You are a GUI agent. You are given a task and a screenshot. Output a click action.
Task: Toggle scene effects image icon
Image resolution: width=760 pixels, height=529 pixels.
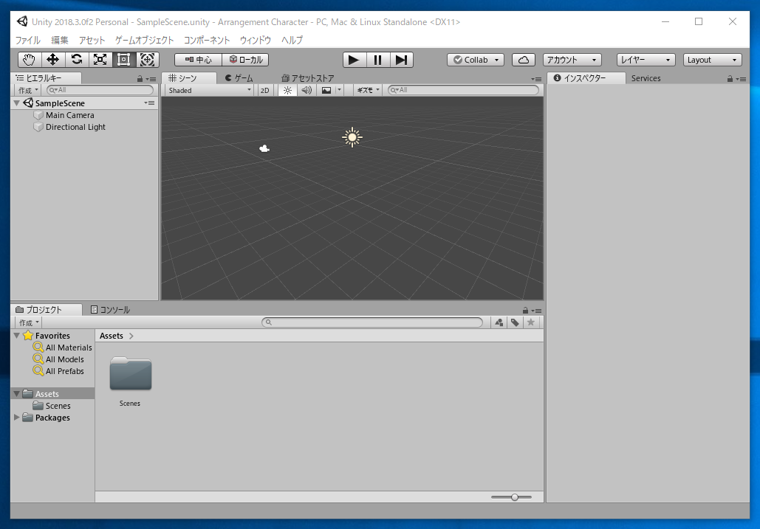pos(326,90)
